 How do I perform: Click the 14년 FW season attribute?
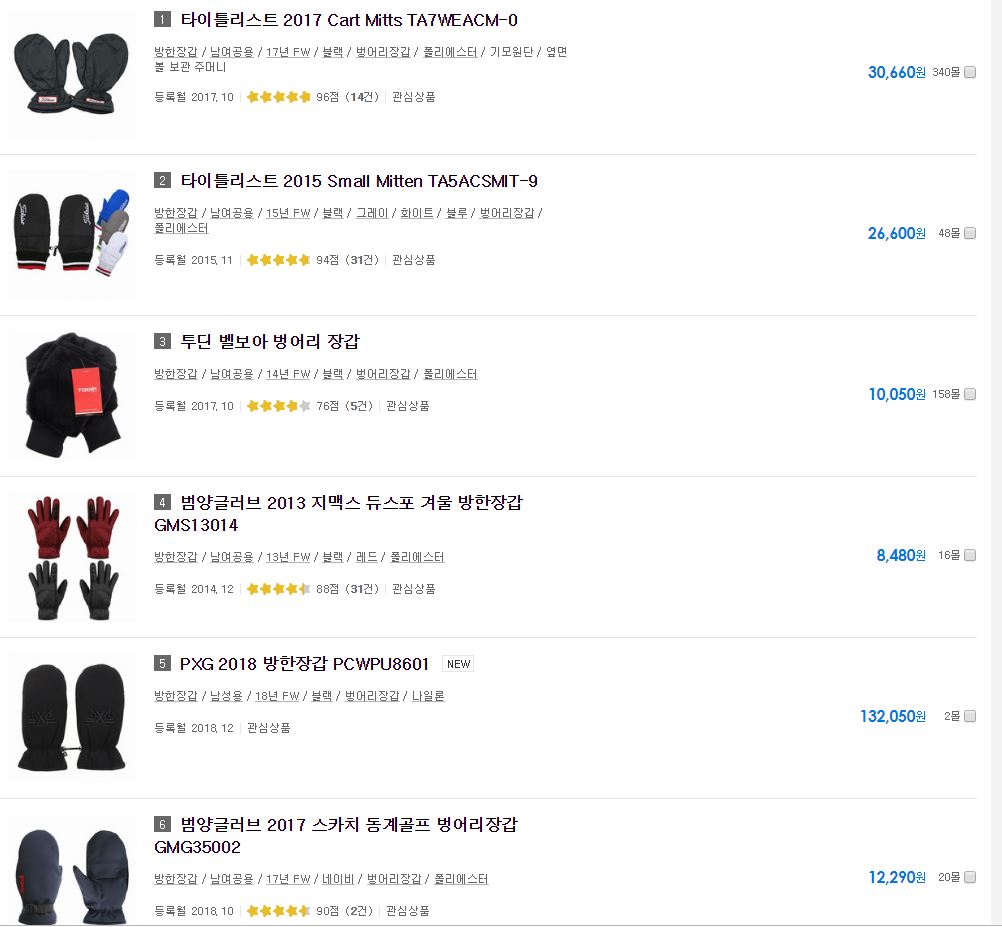287,374
